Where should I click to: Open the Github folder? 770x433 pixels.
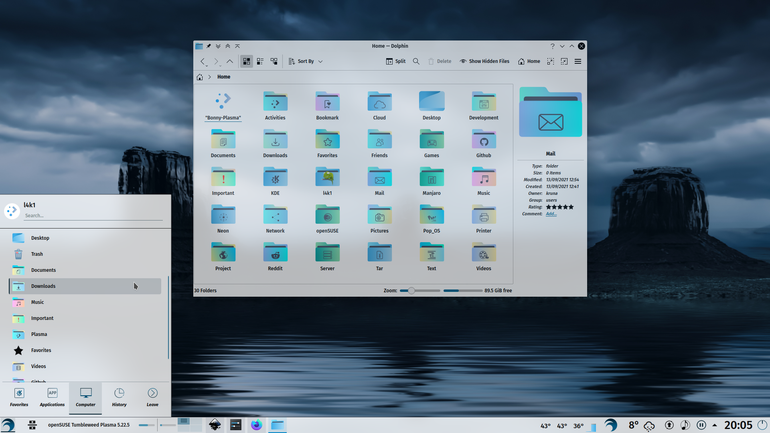click(483, 144)
